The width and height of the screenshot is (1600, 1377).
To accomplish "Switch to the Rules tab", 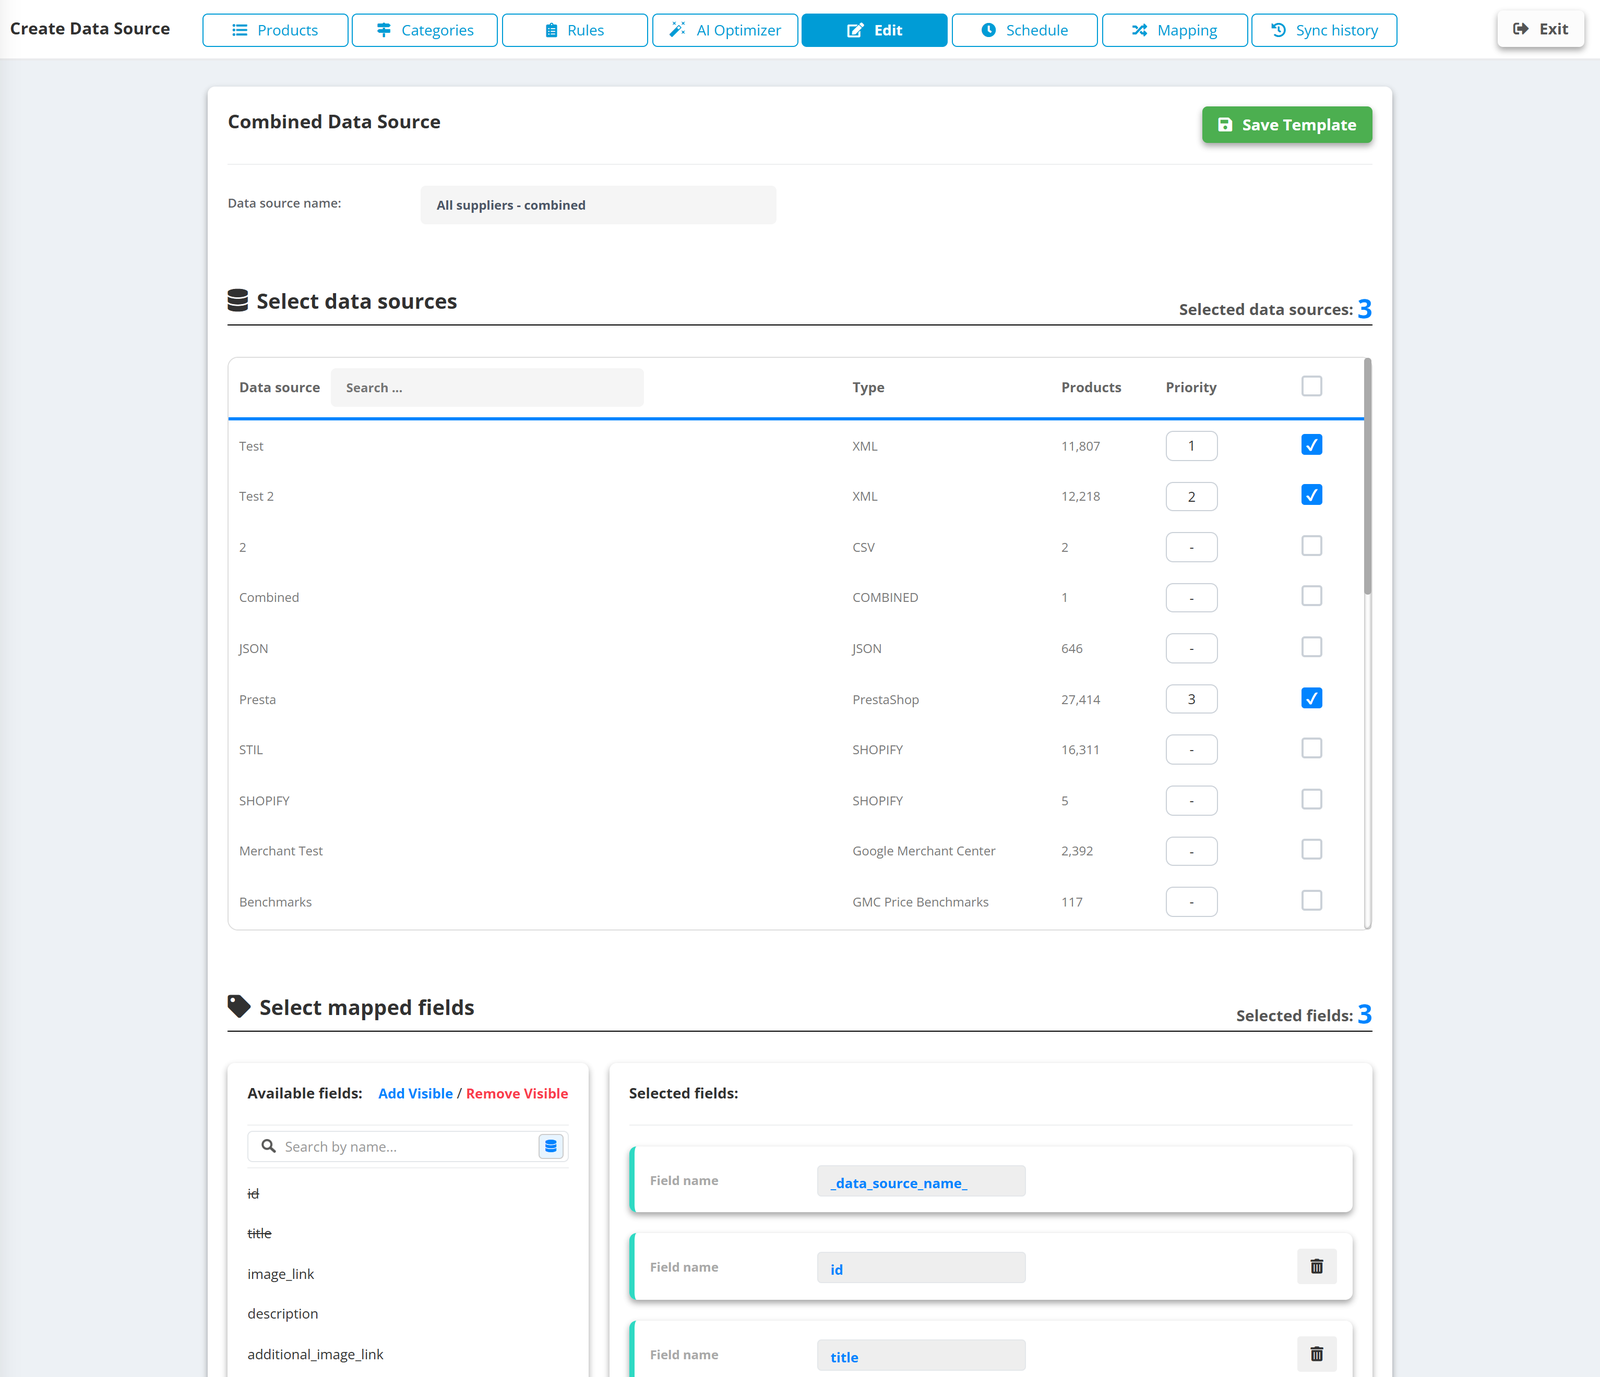I will click(575, 30).
